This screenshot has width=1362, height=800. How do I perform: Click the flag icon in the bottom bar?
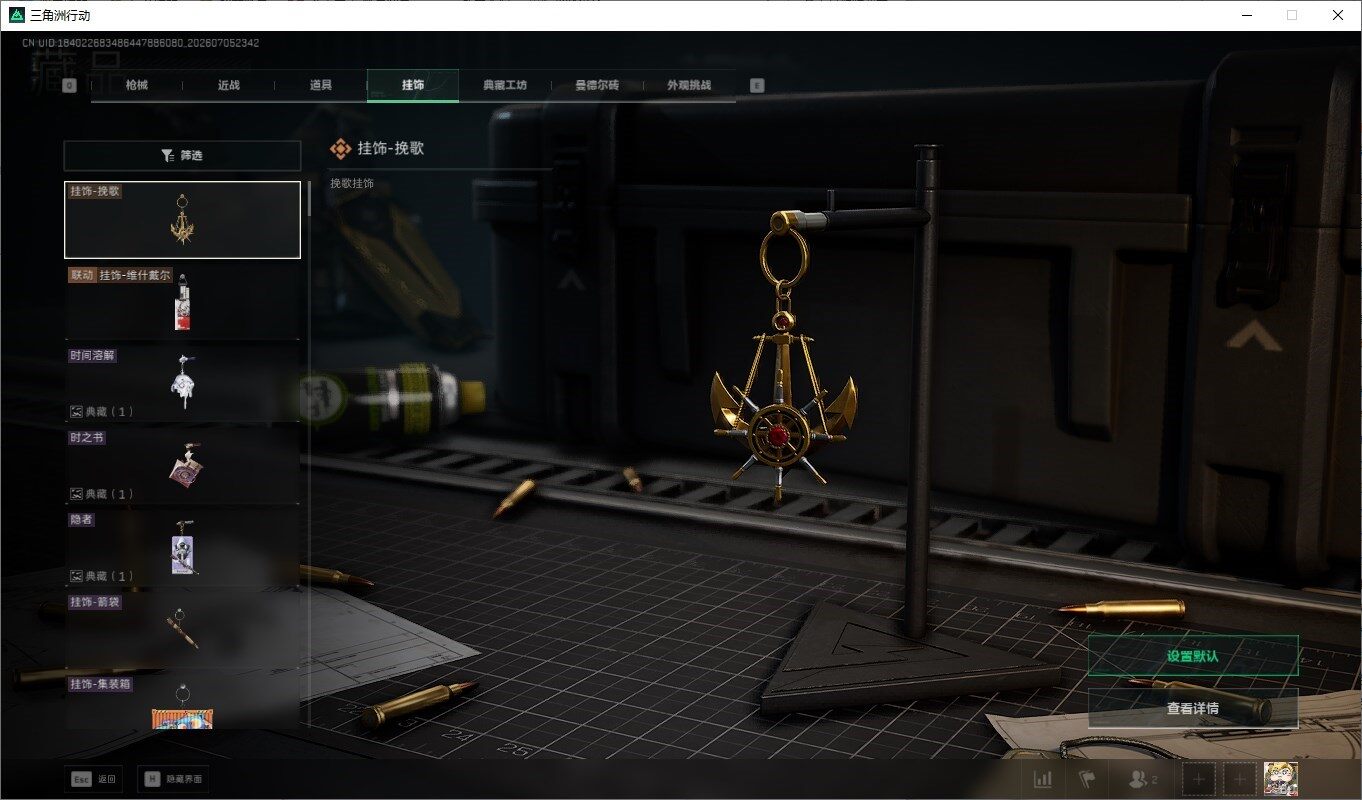coord(1086,779)
